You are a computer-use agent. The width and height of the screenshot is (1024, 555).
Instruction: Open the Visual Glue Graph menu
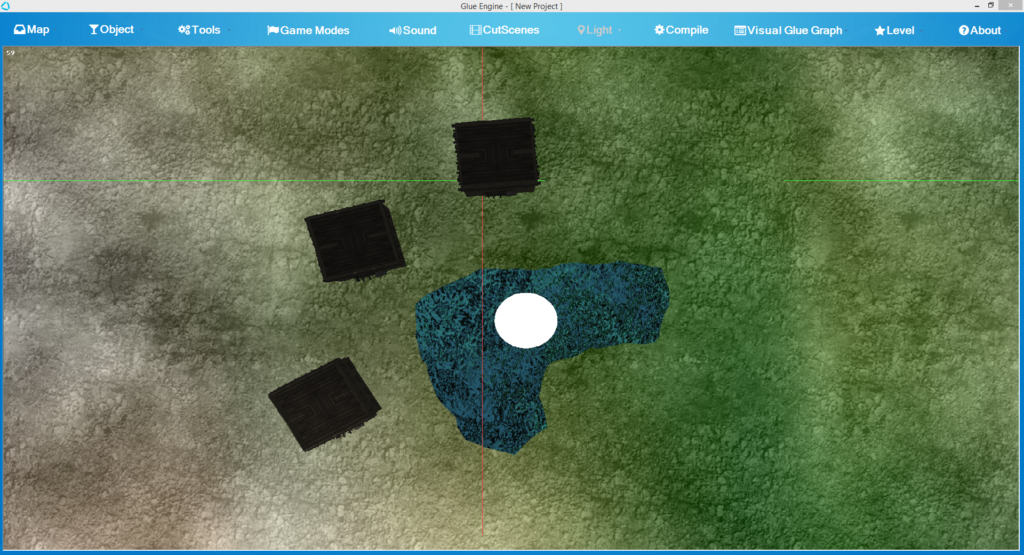[x=788, y=30]
